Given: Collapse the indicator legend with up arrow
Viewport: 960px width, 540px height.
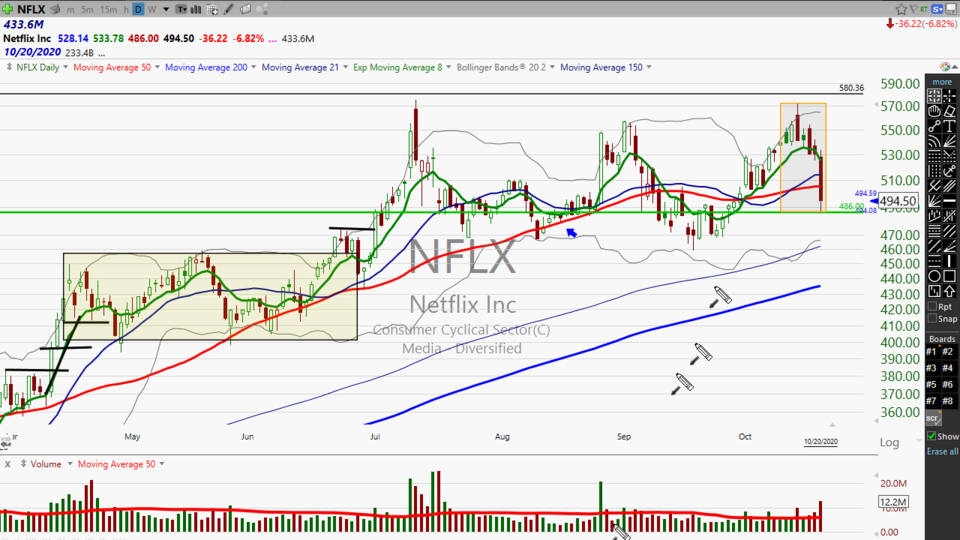Looking at the screenshot, I should 954,67.
